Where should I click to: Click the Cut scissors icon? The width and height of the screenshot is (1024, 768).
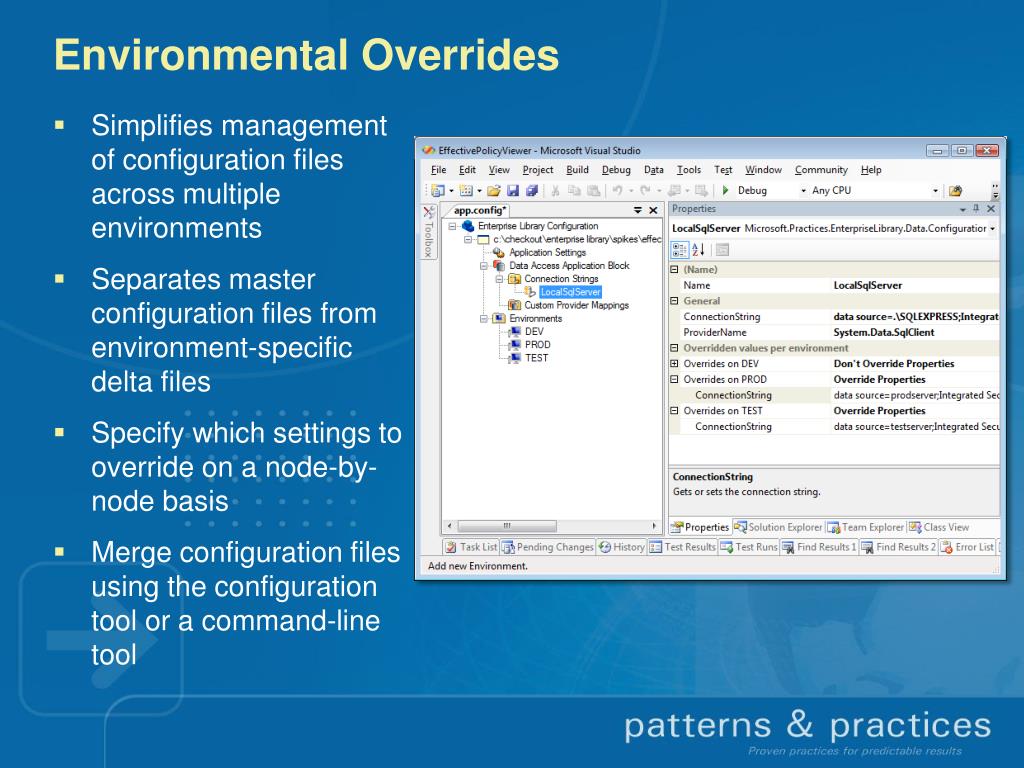[555, 191]
